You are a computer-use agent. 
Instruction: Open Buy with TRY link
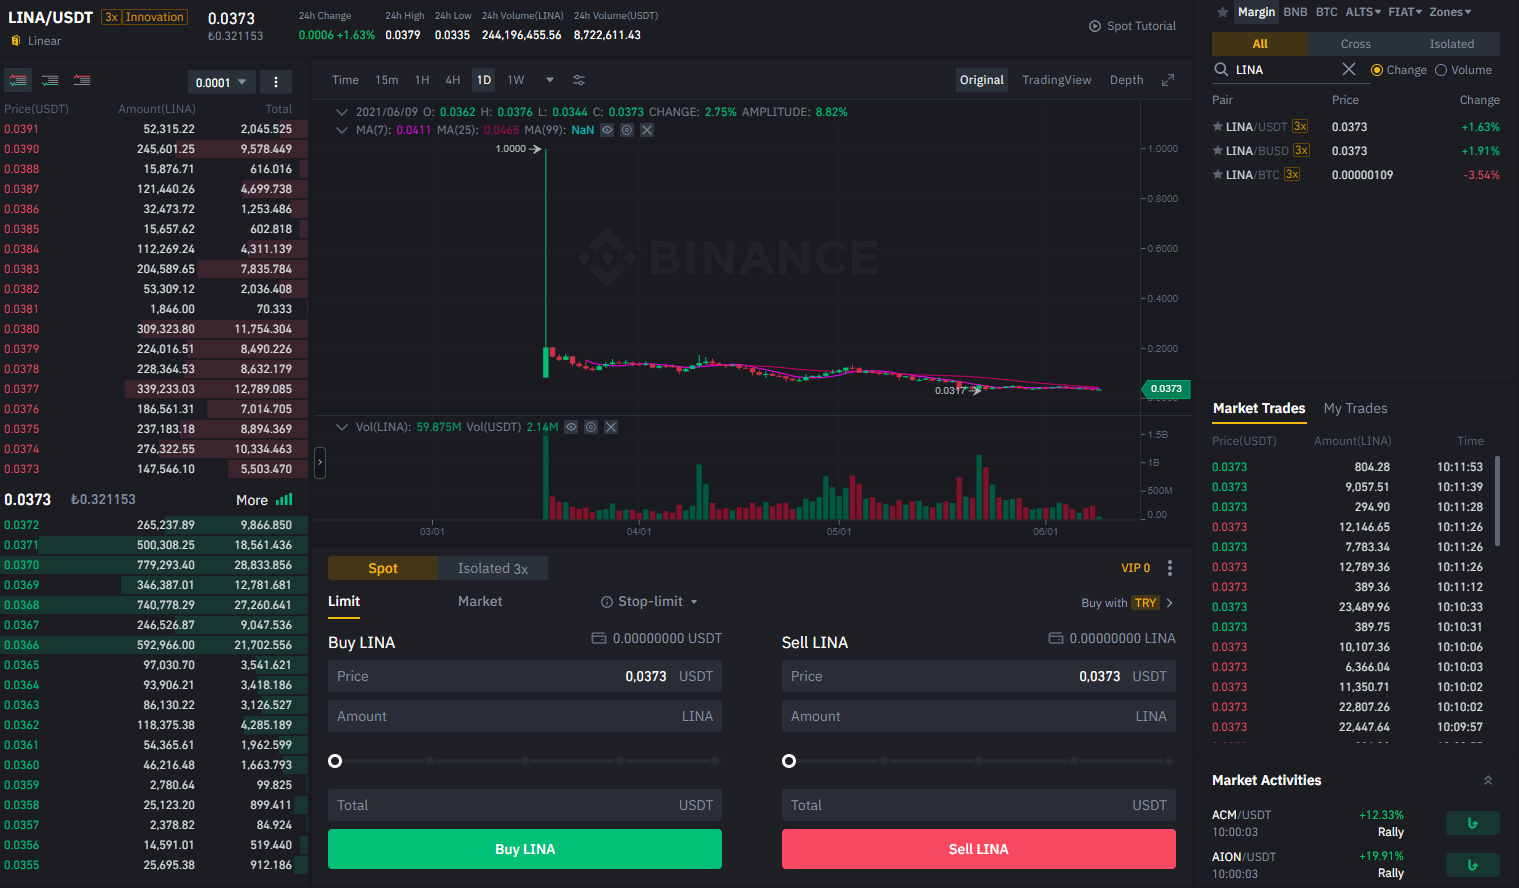tap(1127, 603)
